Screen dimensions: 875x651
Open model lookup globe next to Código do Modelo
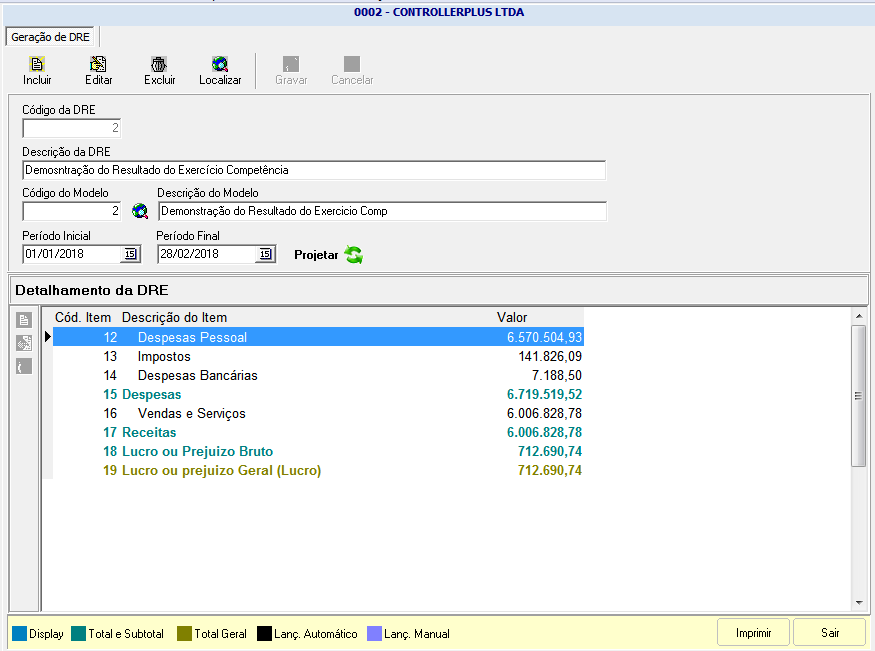point(140,211)
